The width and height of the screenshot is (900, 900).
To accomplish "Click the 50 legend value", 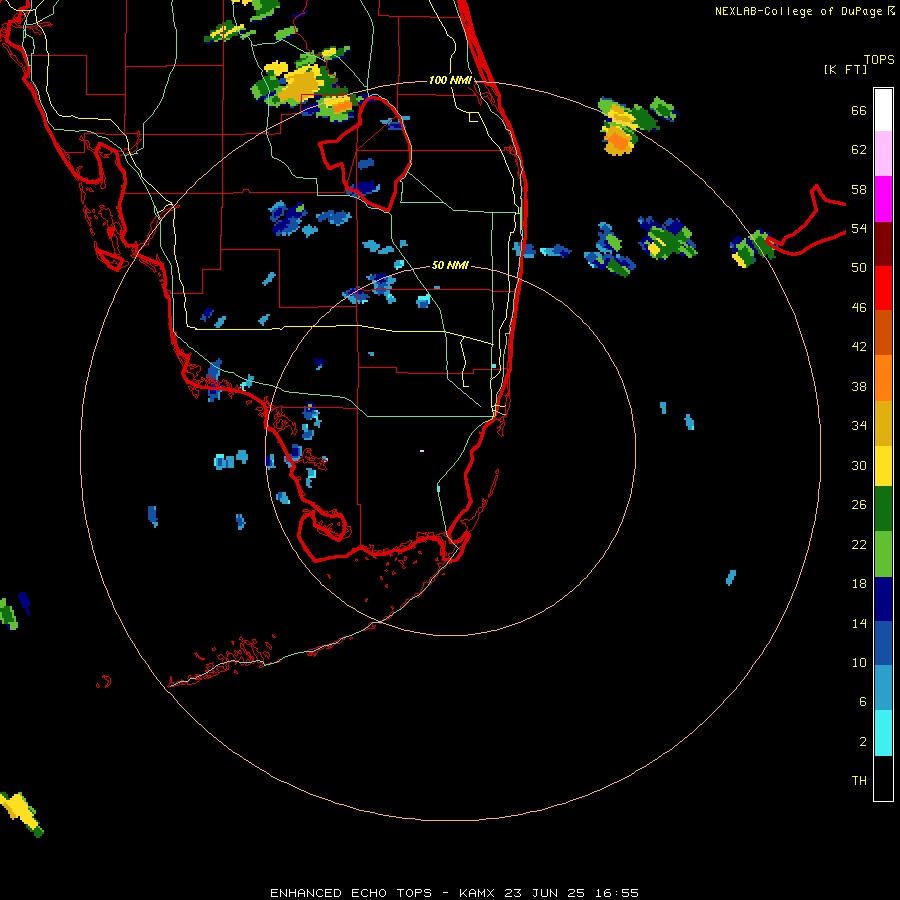I will (859, 268).
